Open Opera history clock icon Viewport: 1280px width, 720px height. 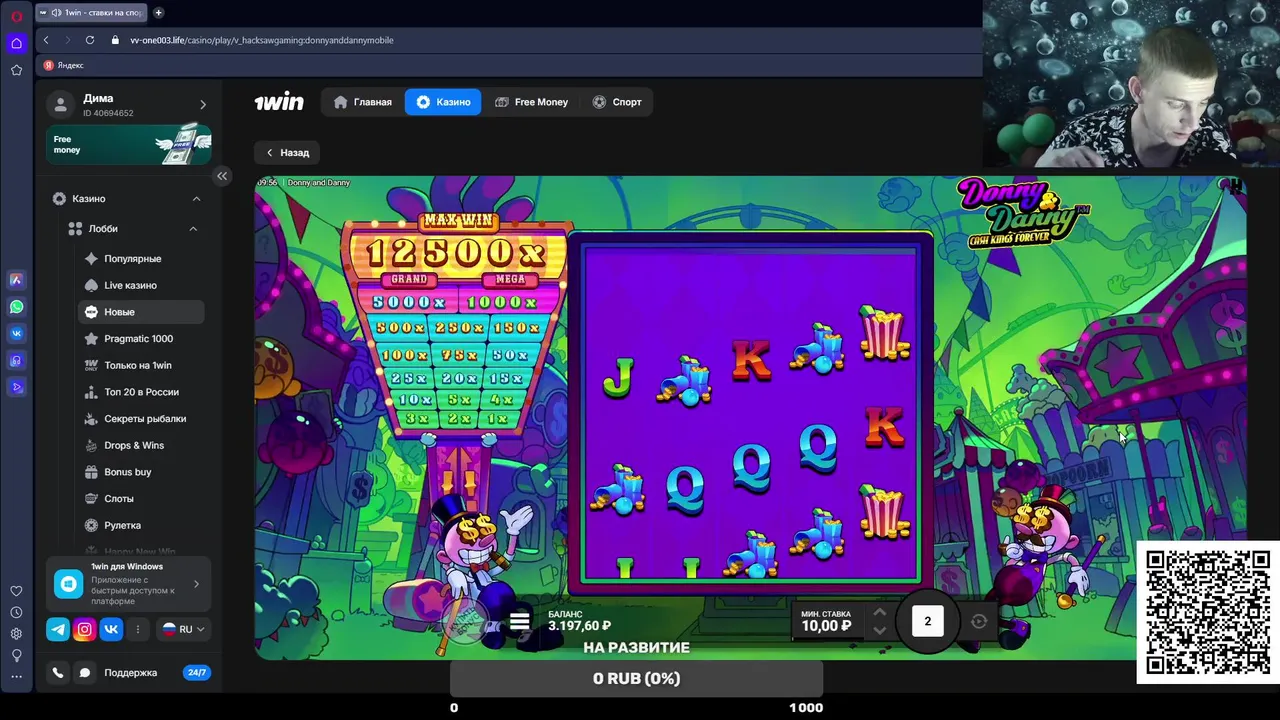point(16,612)
